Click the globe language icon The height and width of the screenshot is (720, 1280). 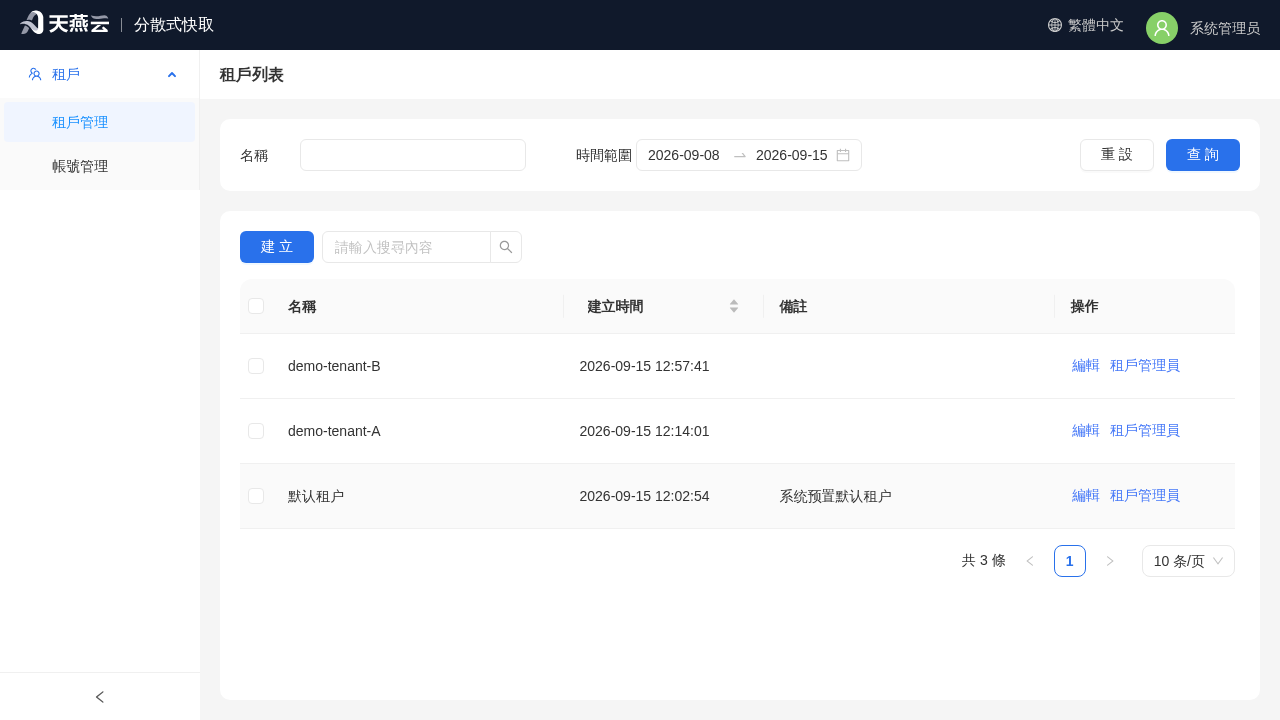tap(1055, 25)
